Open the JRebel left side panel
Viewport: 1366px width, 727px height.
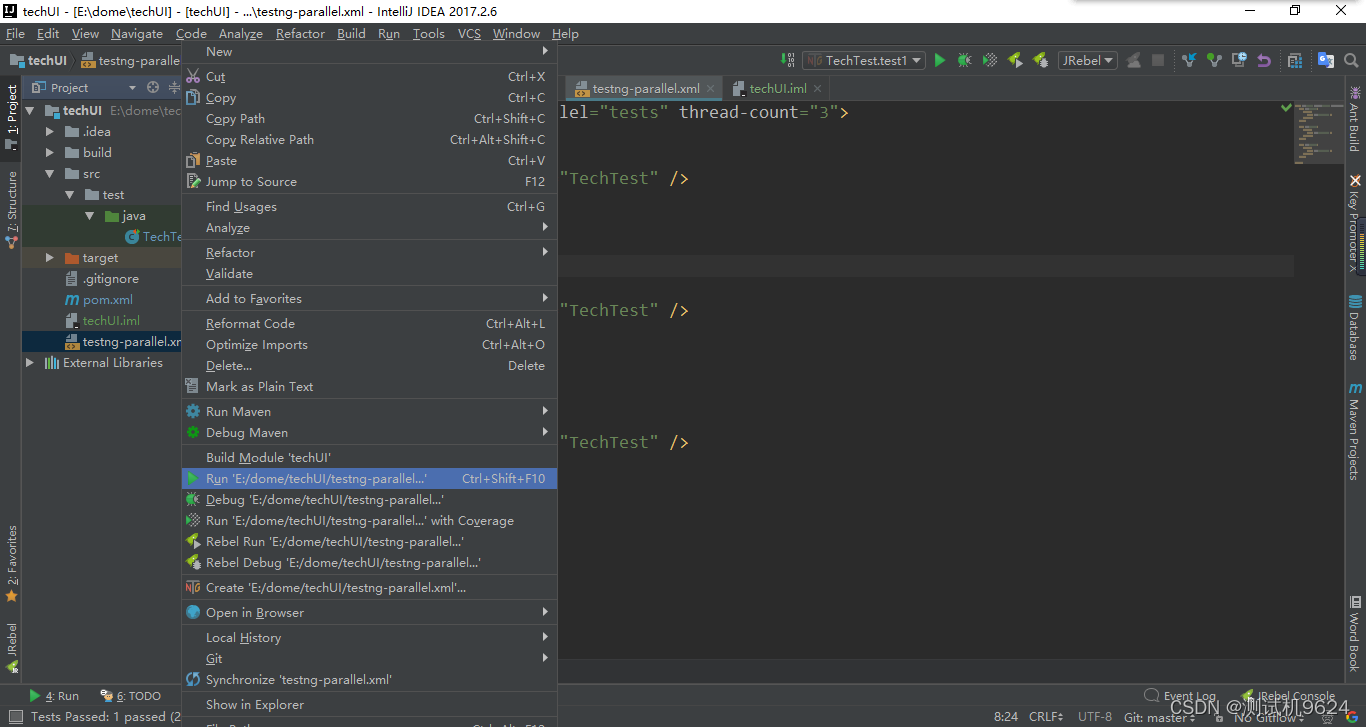[x=11, y=647]
